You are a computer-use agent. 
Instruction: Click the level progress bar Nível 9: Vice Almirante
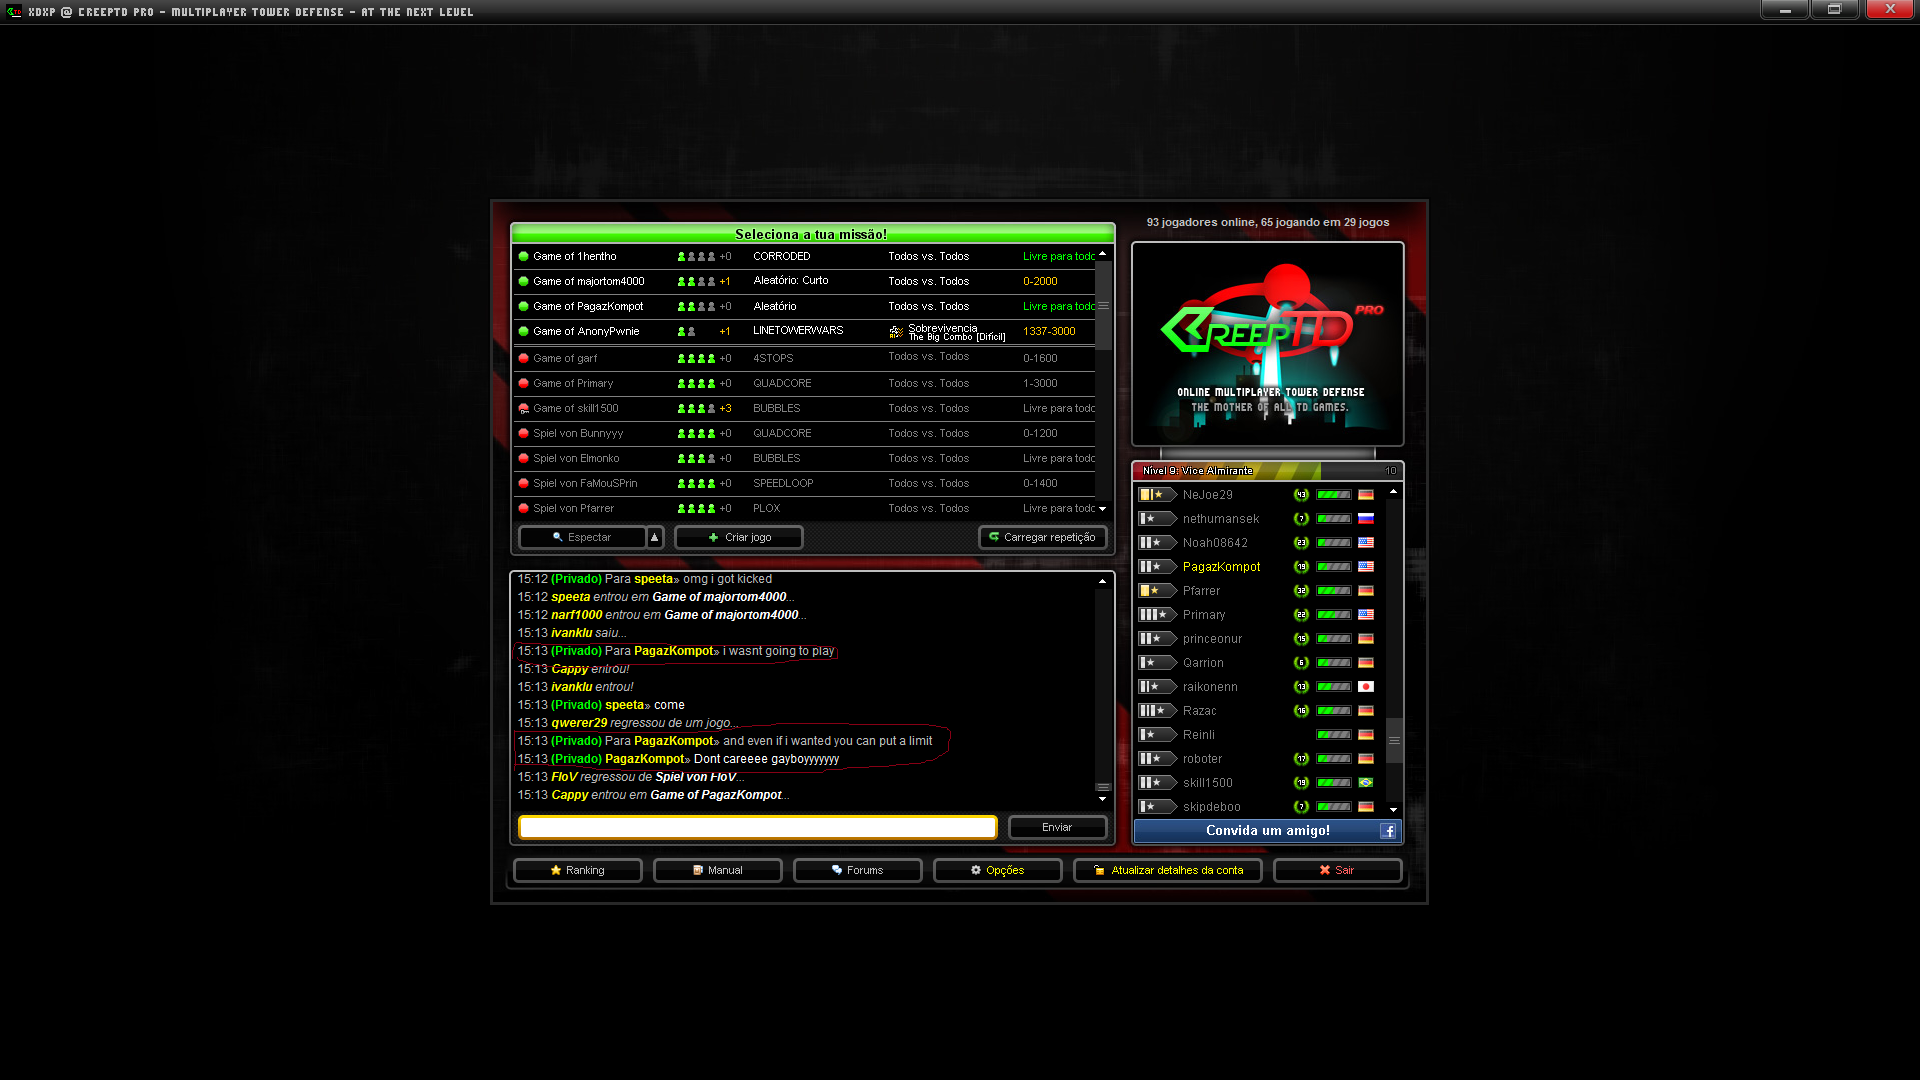[x=1267, y=471]
